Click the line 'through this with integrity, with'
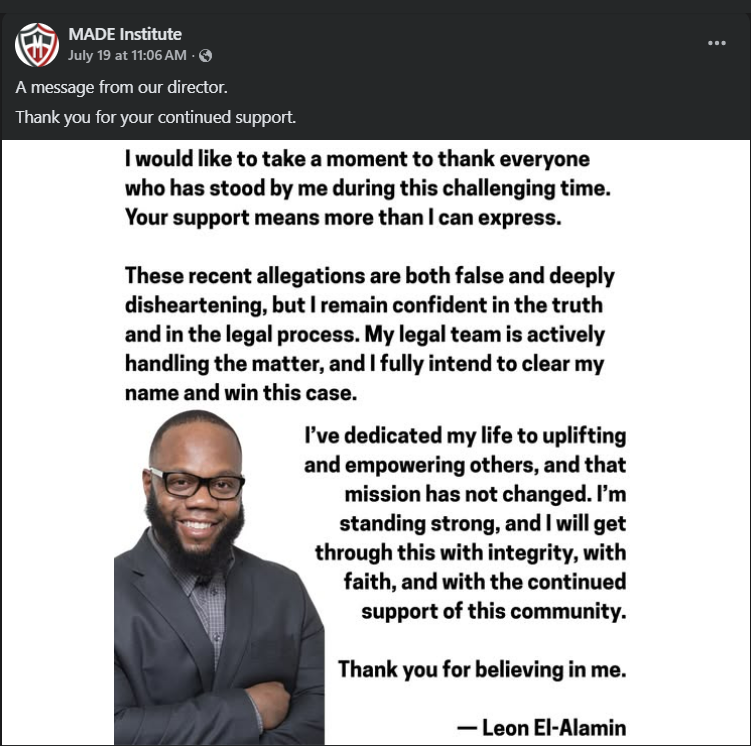The height and width of the screenshot is (746, 751). [470, 553]
